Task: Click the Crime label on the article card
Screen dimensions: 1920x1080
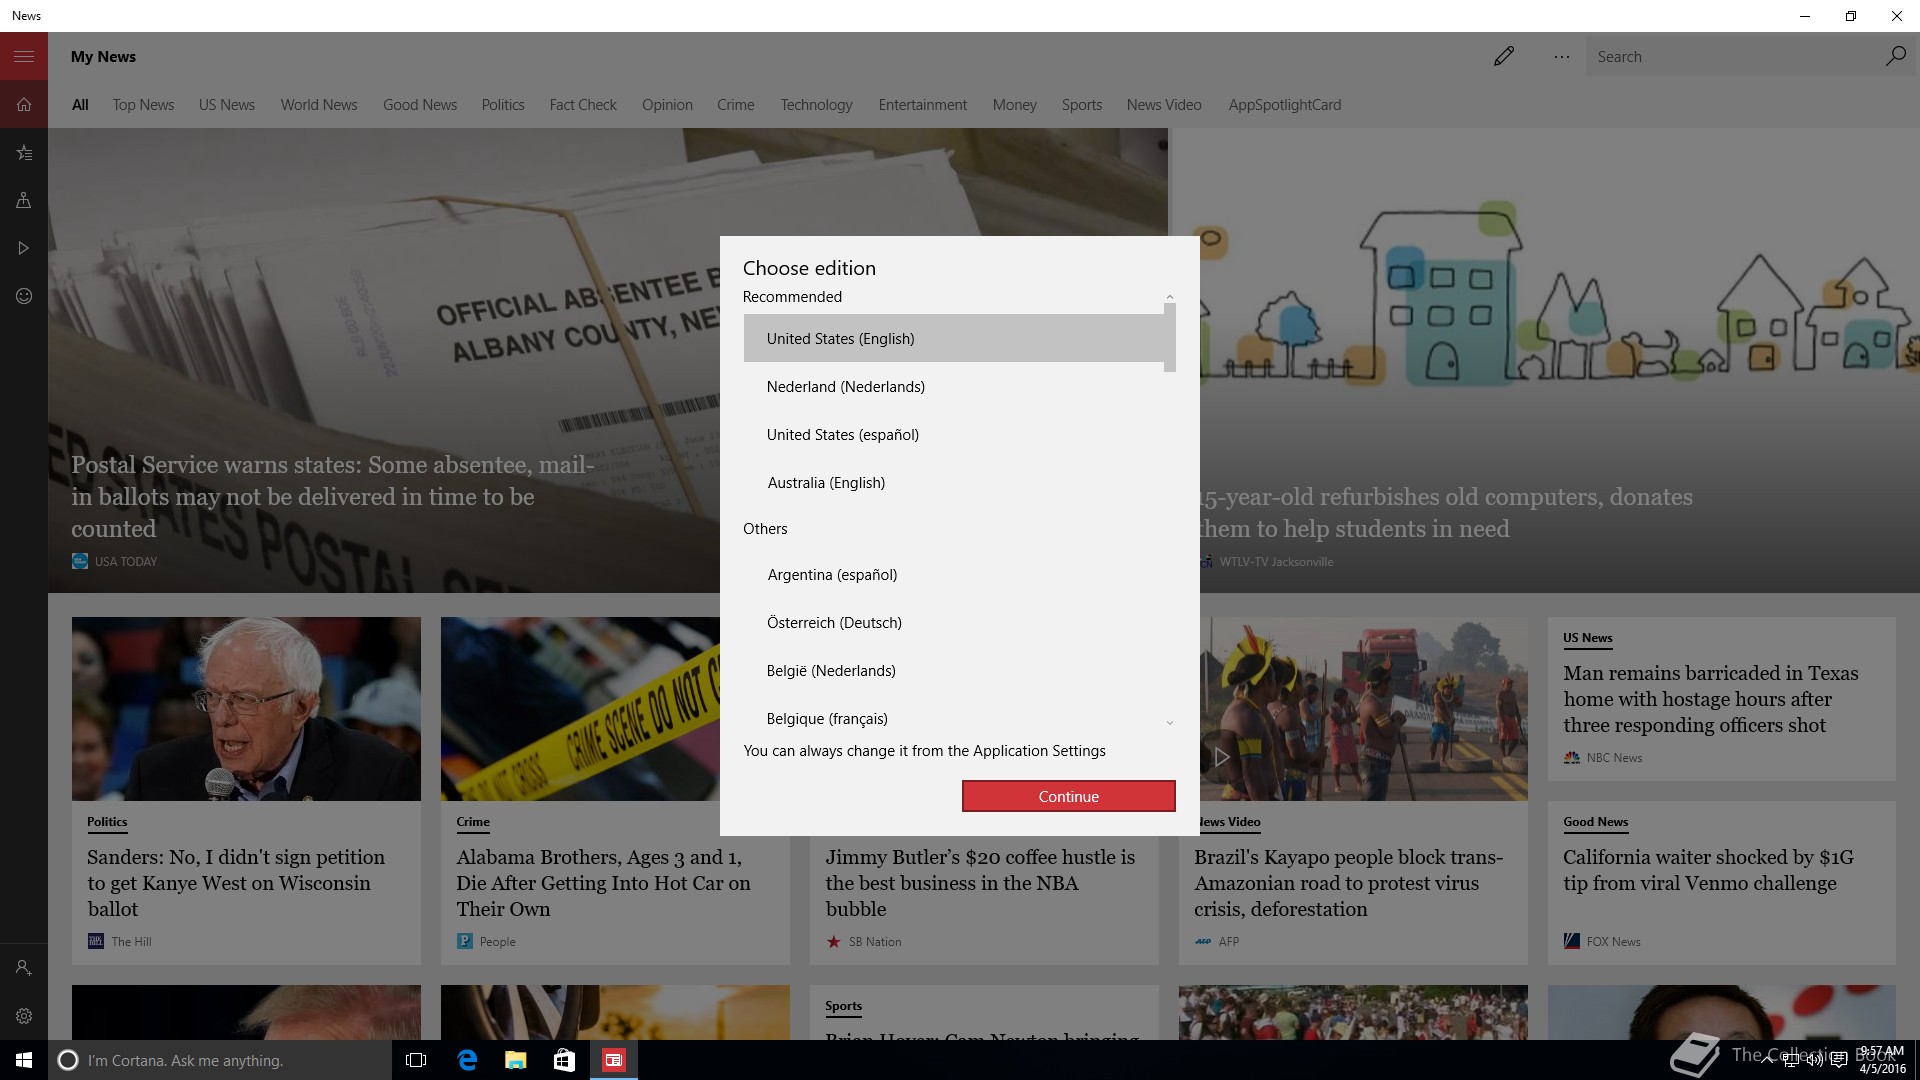Action: pyautogui.click(x=473, y=822)
